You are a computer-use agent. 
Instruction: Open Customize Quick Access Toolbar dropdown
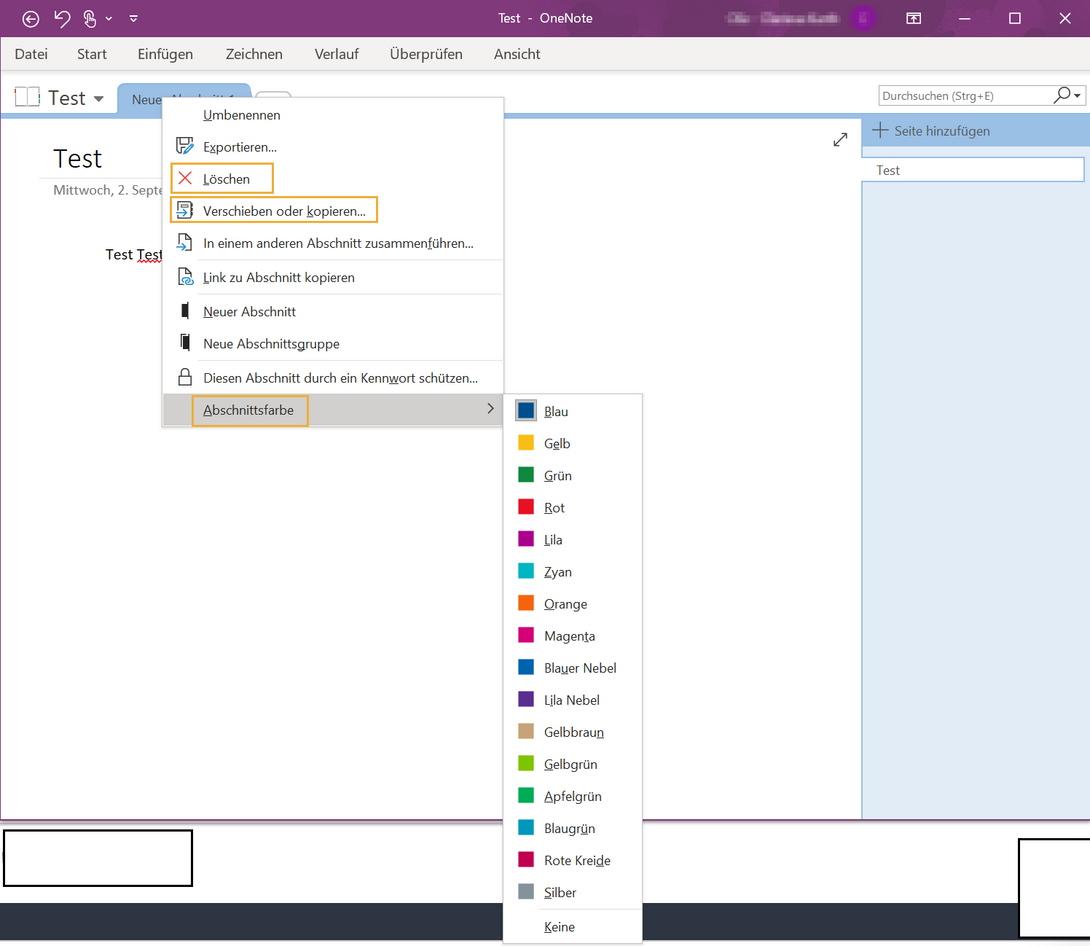coord(133,18)
